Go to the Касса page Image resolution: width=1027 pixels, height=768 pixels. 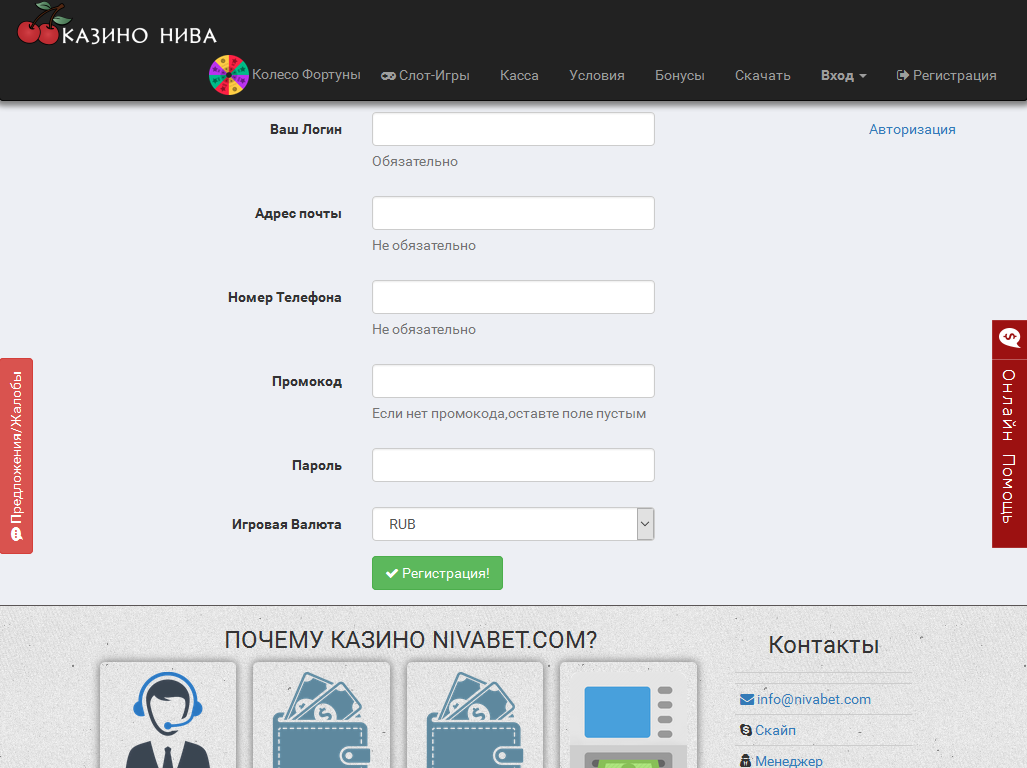[519, 75]
